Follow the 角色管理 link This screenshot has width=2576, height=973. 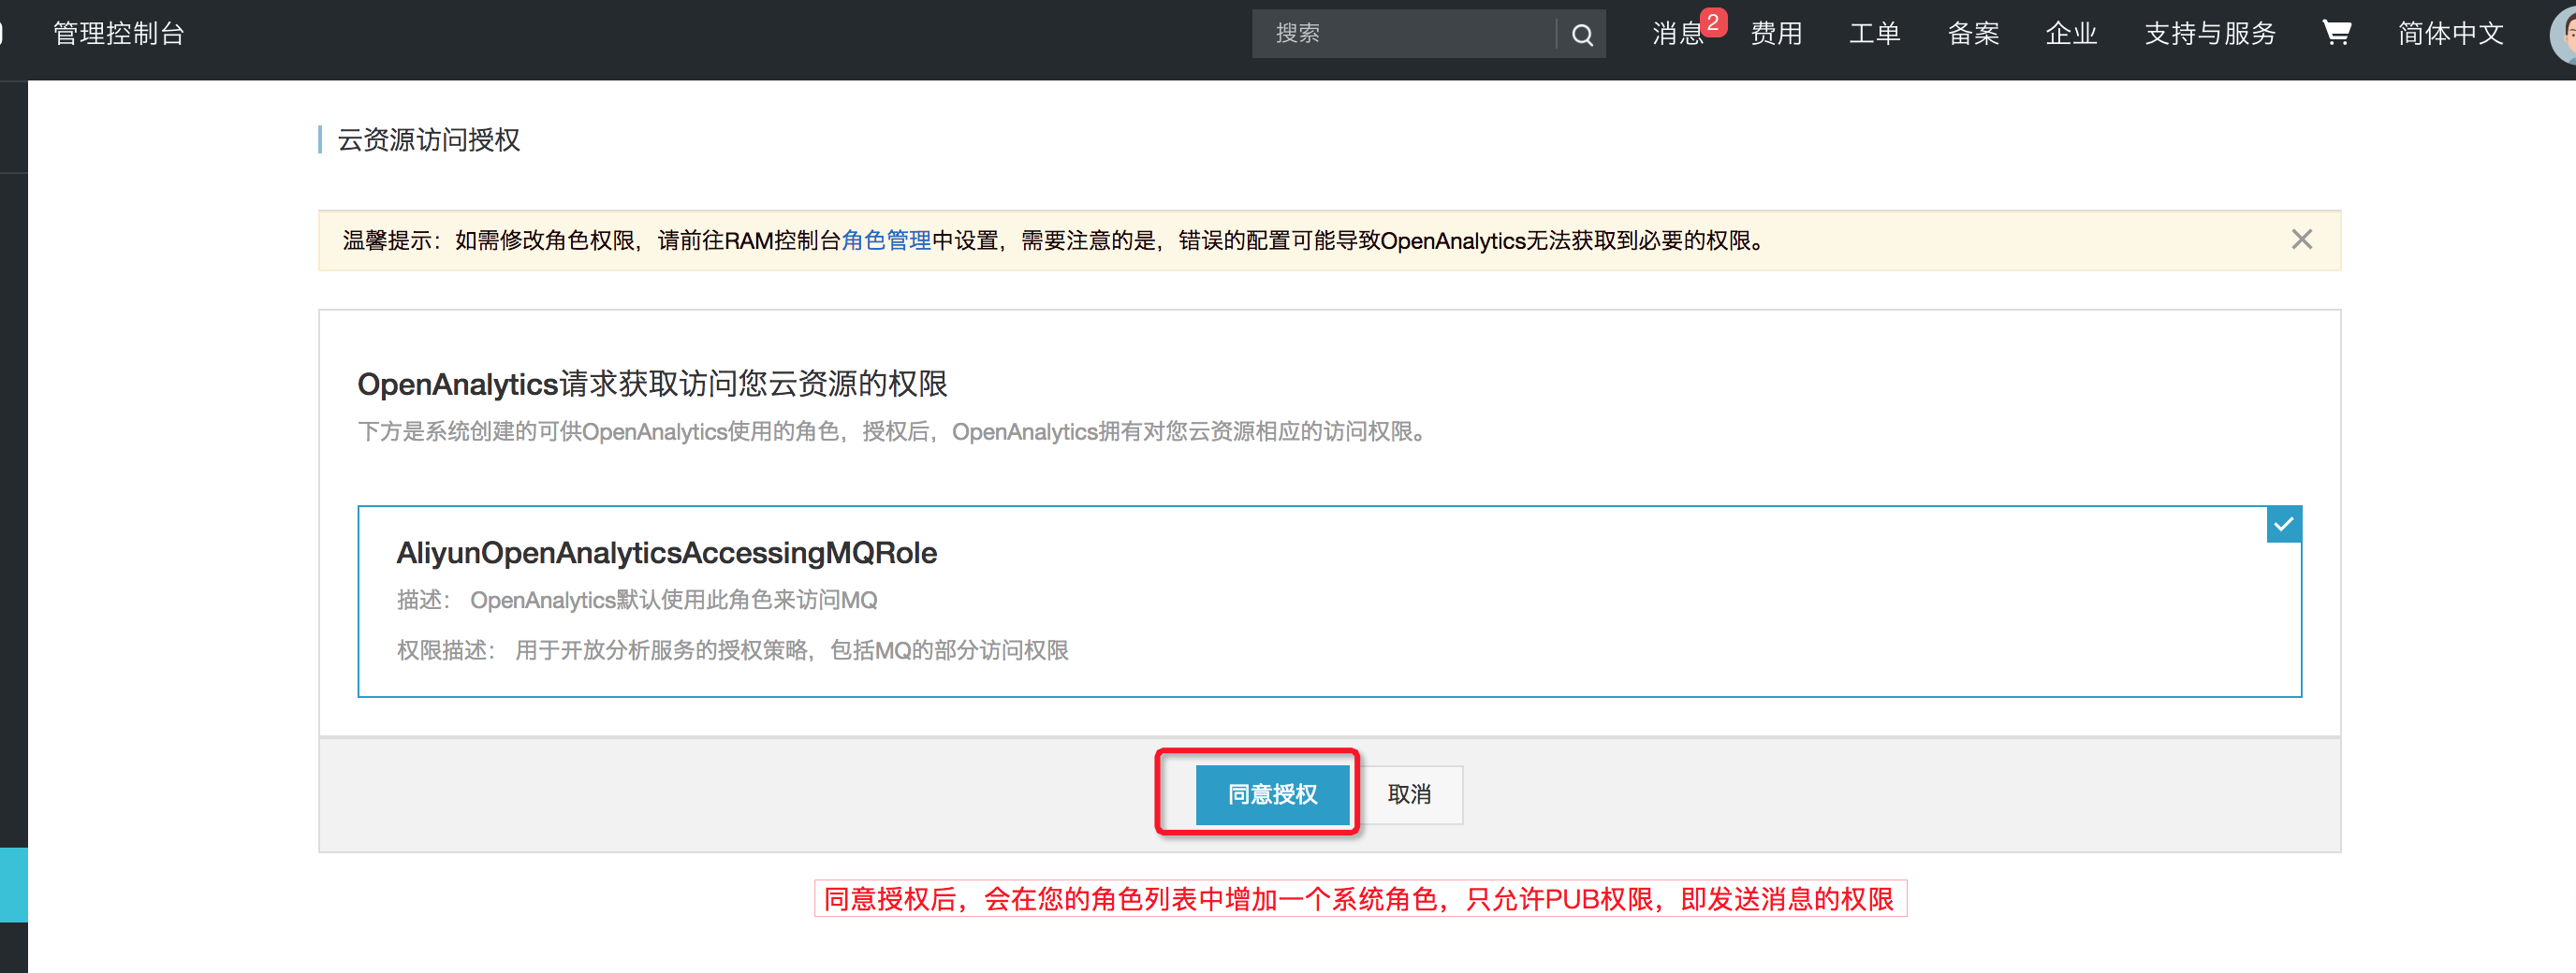[886, 241]
